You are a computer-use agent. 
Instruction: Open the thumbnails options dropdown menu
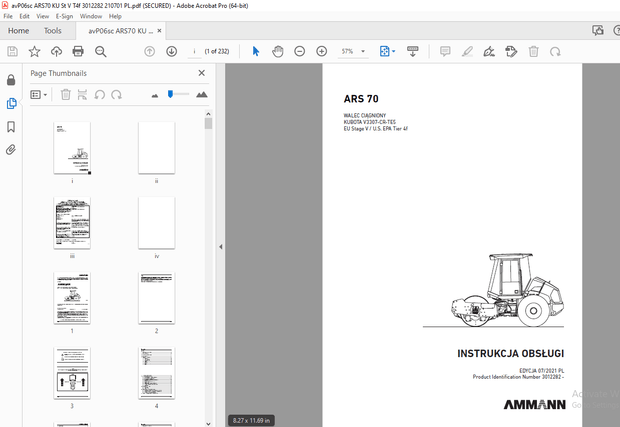pos(39,94)
